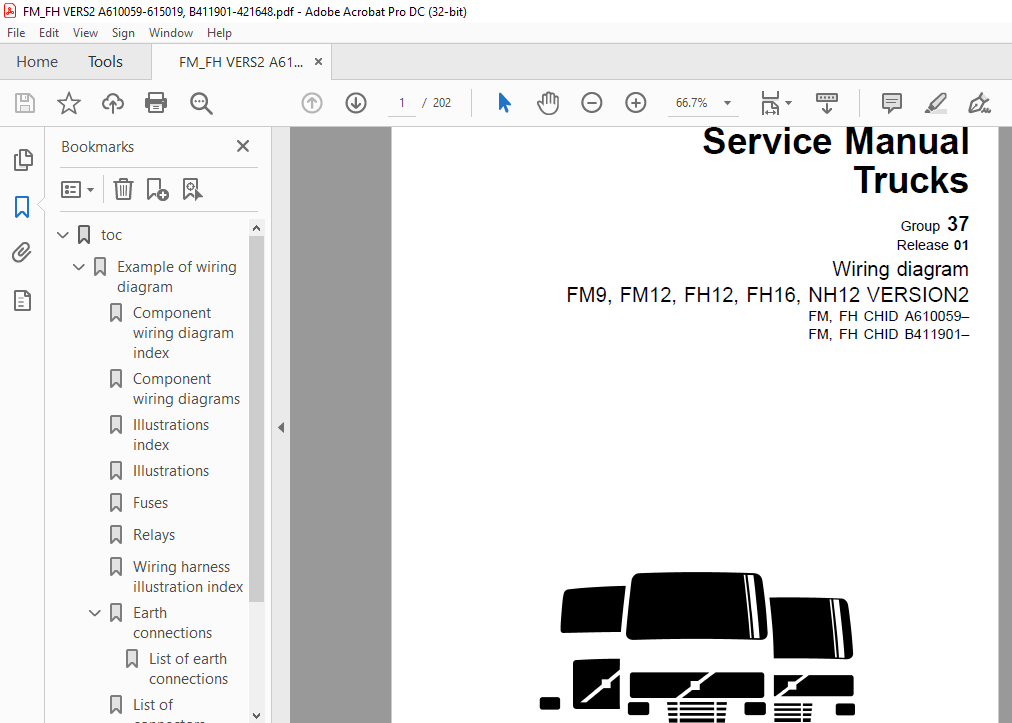Click the zoom level 66.7% field
Image resolution: width=1012 pixels, height=723 pixels.
coord(691,103)
